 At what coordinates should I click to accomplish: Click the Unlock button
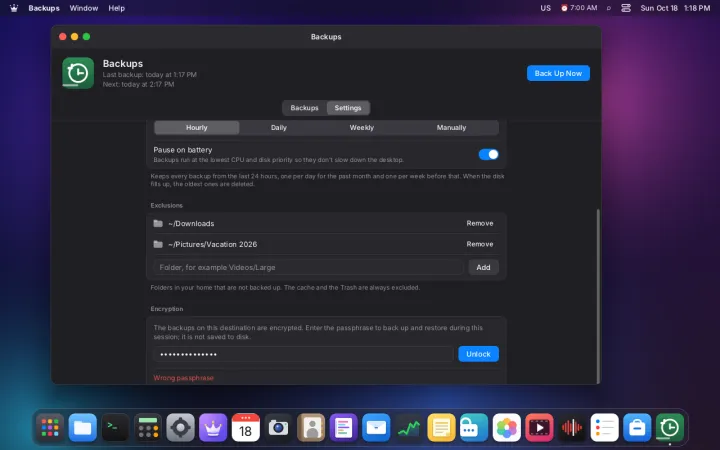click(478, 354)
